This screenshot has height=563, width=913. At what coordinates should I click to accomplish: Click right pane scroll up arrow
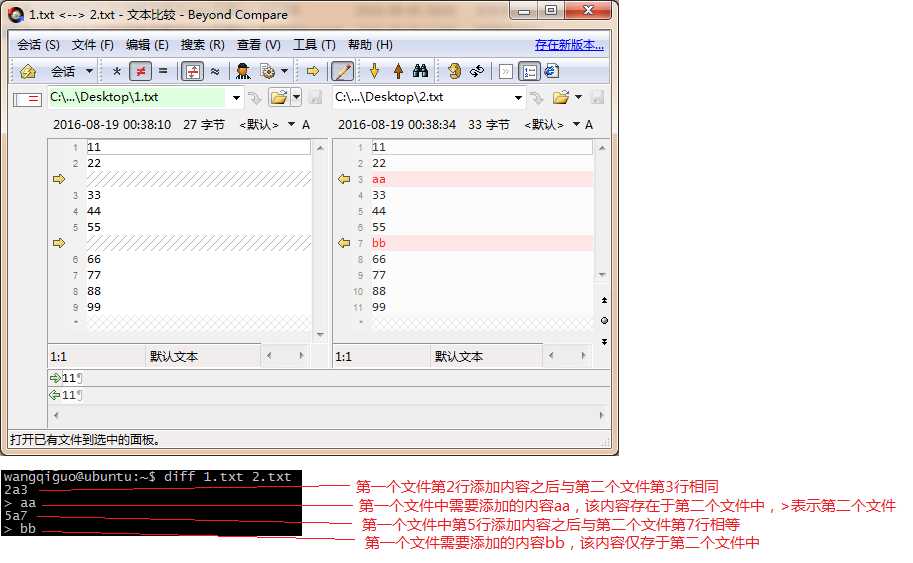click(x=602, y=148)
